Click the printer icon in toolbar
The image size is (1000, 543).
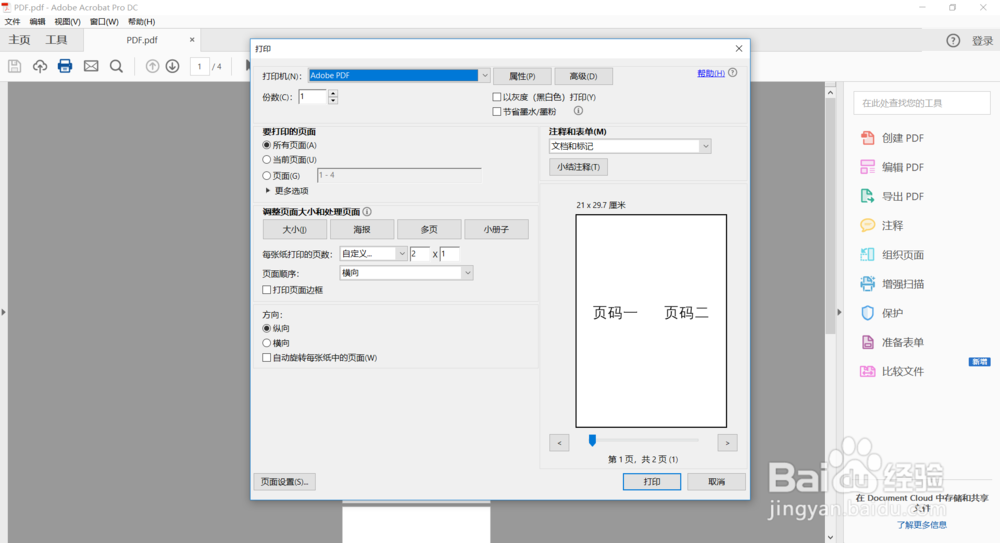tap(65, 66)
